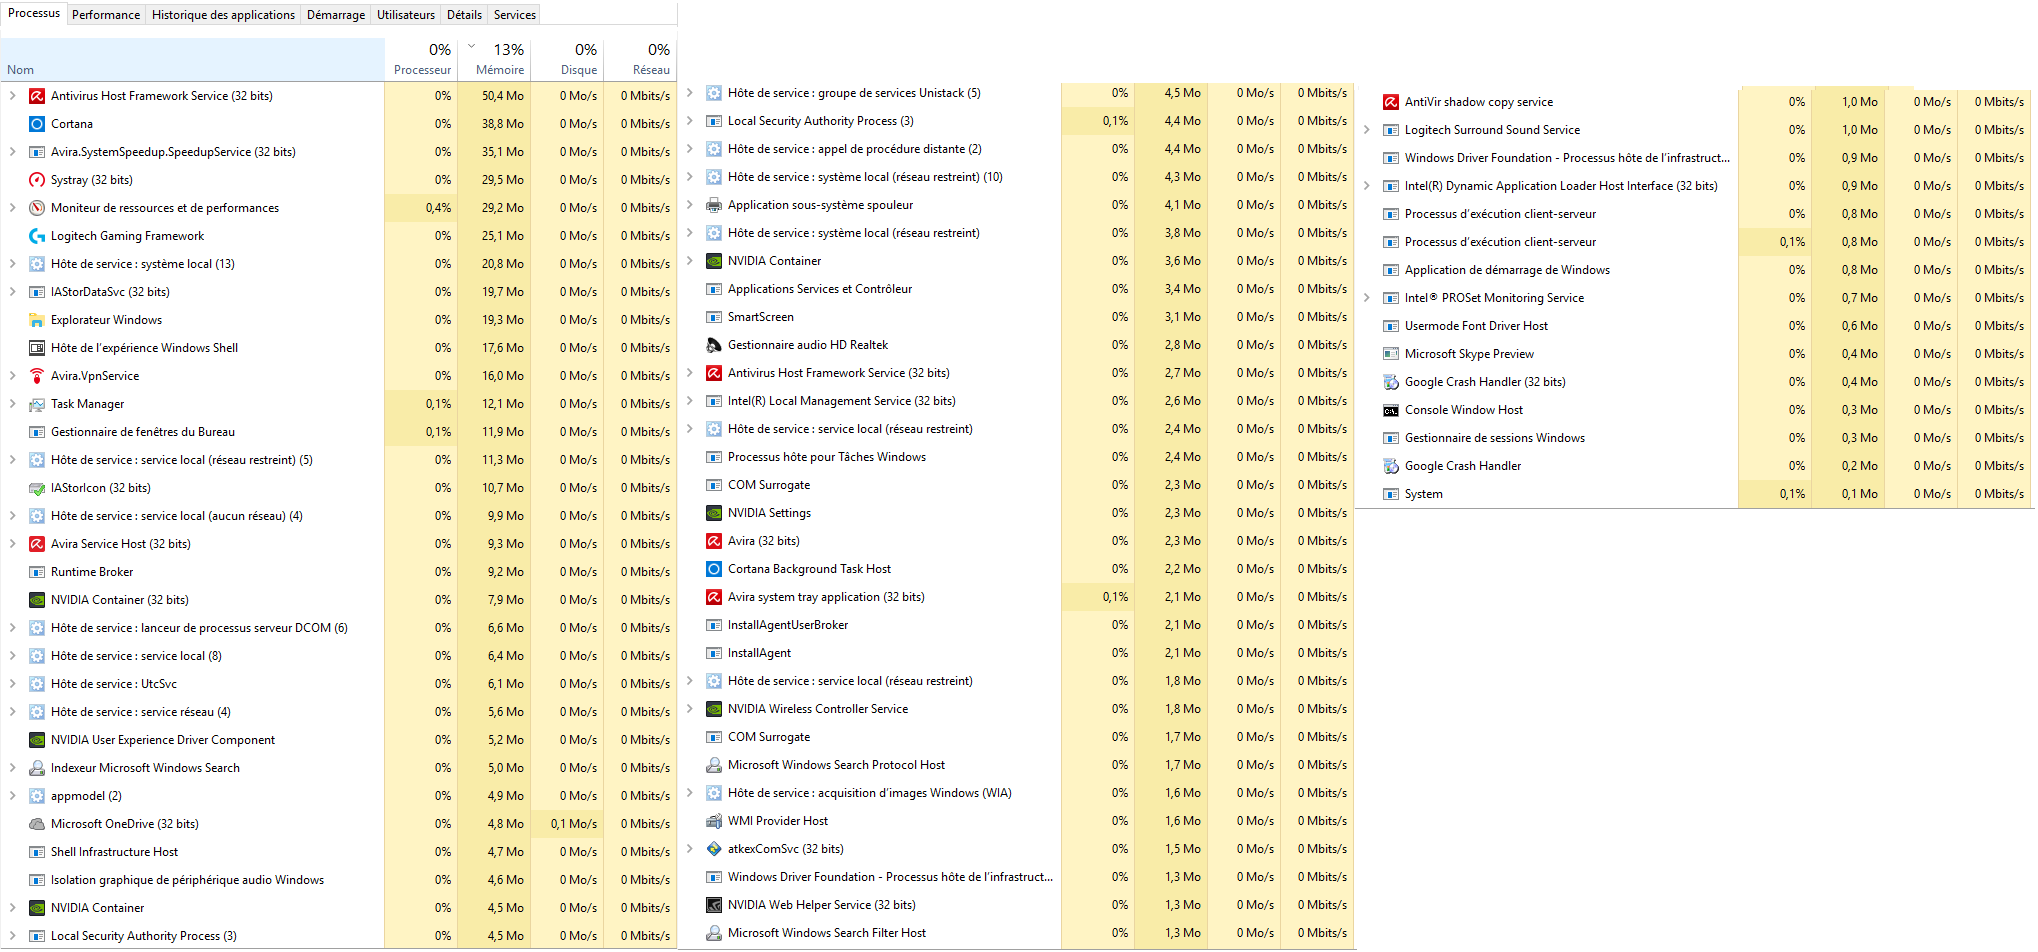2038x952 pixels.
Task: Switch to the Services tab
Action: coord(515,15)
